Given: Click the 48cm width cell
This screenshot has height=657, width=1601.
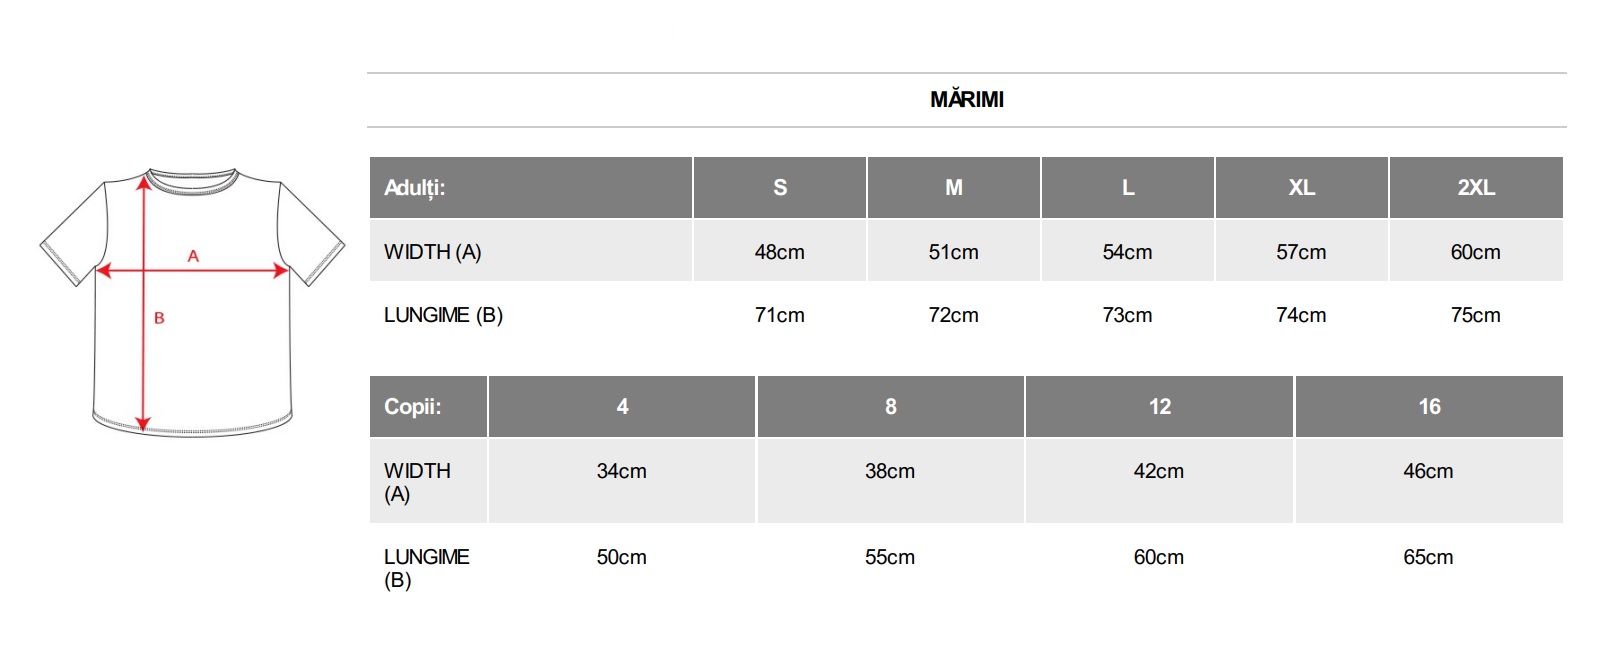Looking at the screenshot, I should tap(779, 252).
